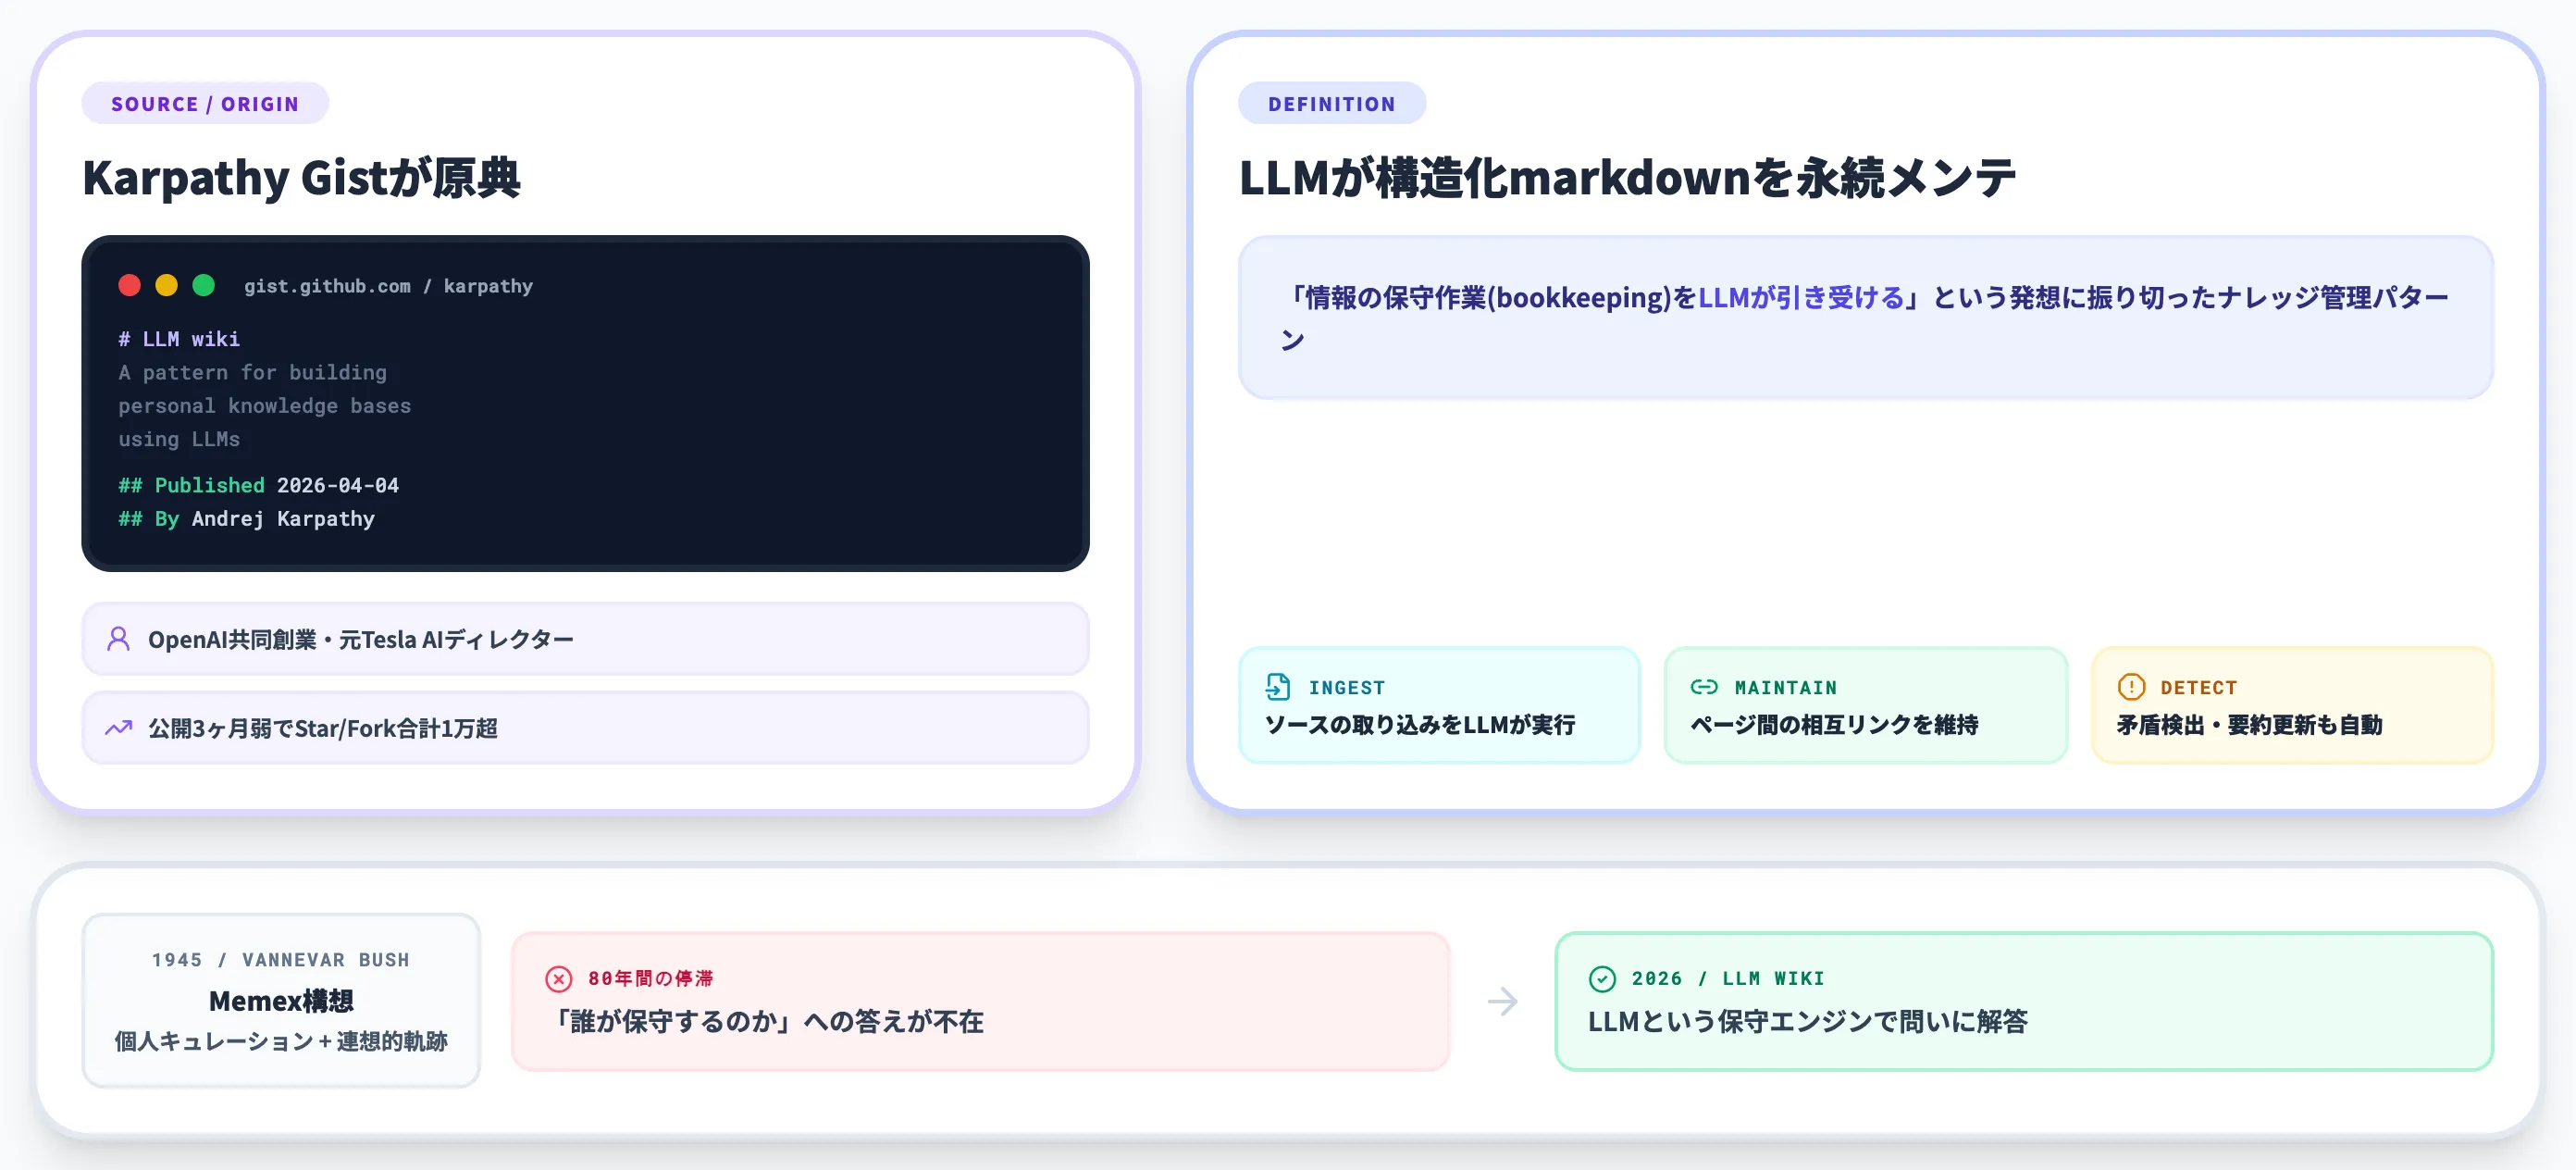This screenshot has width=2576, height=1170.
Task: Open the INGEST card
Action: point(1439,705)
